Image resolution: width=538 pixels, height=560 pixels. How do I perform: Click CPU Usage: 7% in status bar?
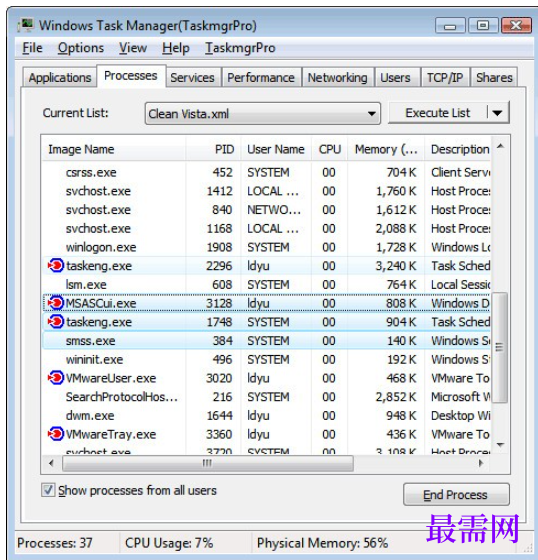click(x=169, y=543)
